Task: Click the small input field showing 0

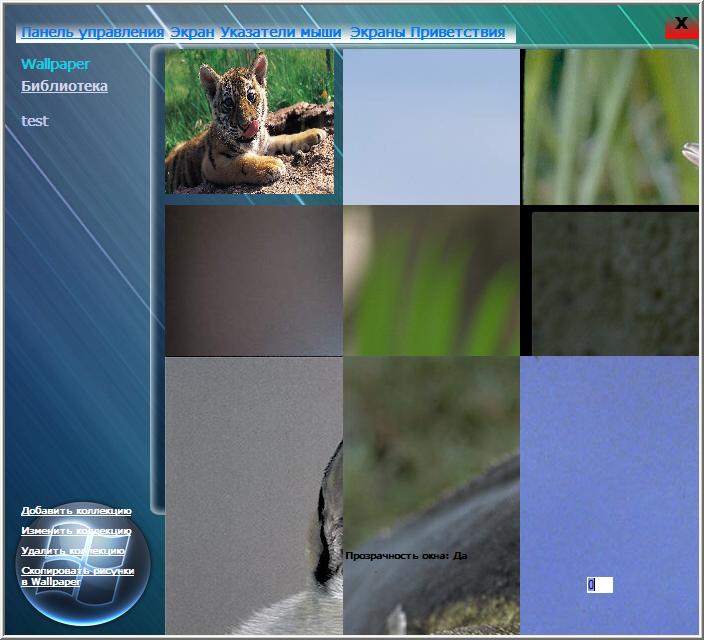Action: (x=599, y=585)
